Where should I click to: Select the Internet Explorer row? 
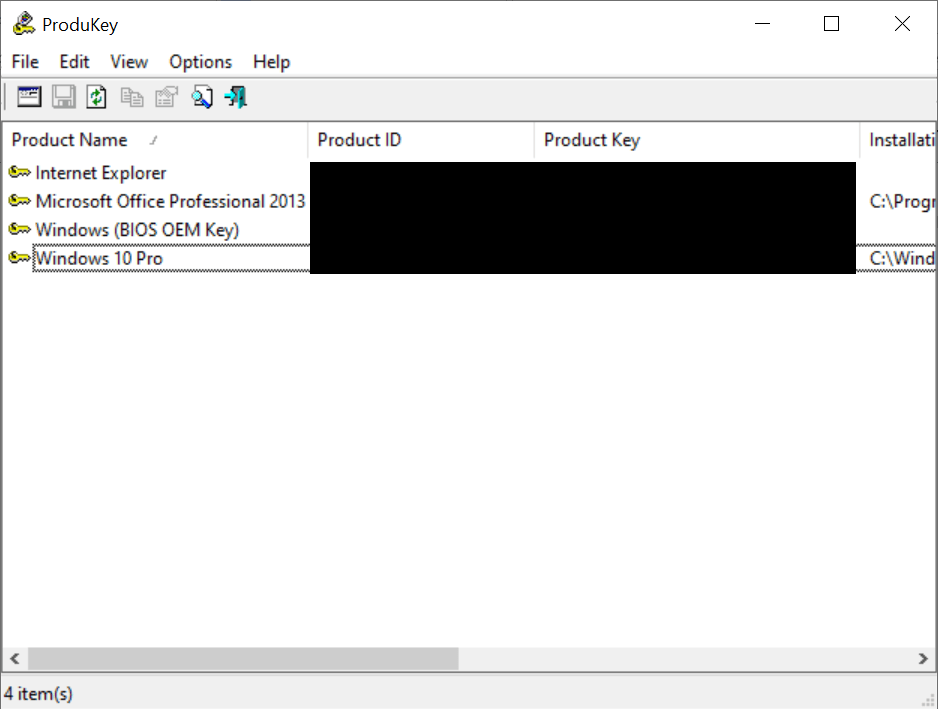coord(469,173)
